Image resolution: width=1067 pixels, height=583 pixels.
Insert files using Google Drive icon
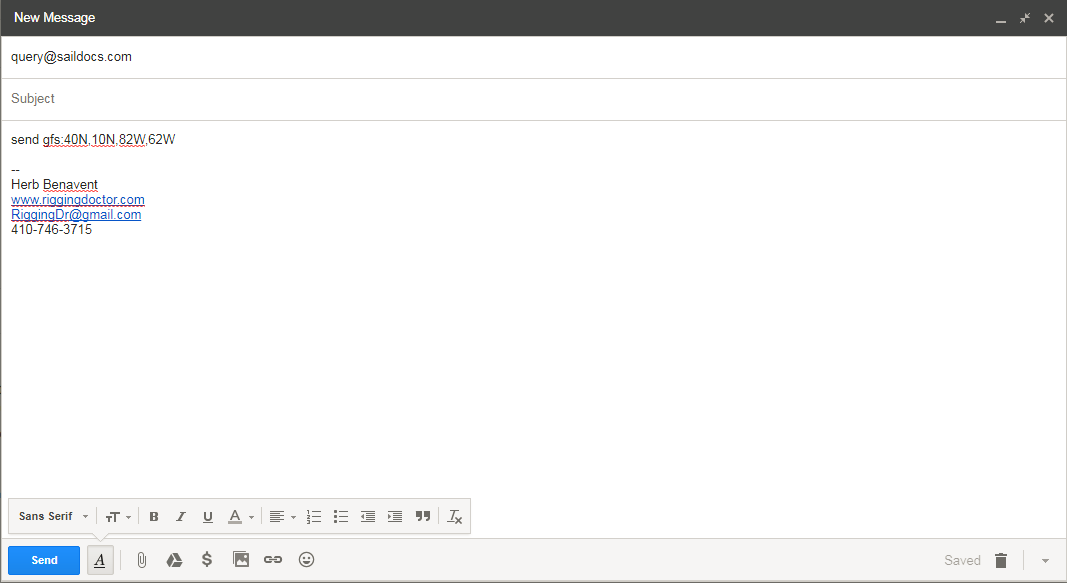click(x=174, y=560)
